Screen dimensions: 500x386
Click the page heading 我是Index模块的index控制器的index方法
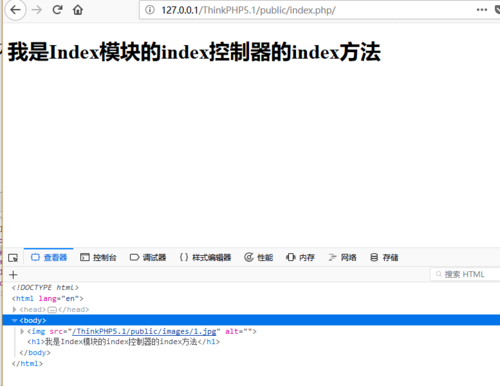coord(194,52)
